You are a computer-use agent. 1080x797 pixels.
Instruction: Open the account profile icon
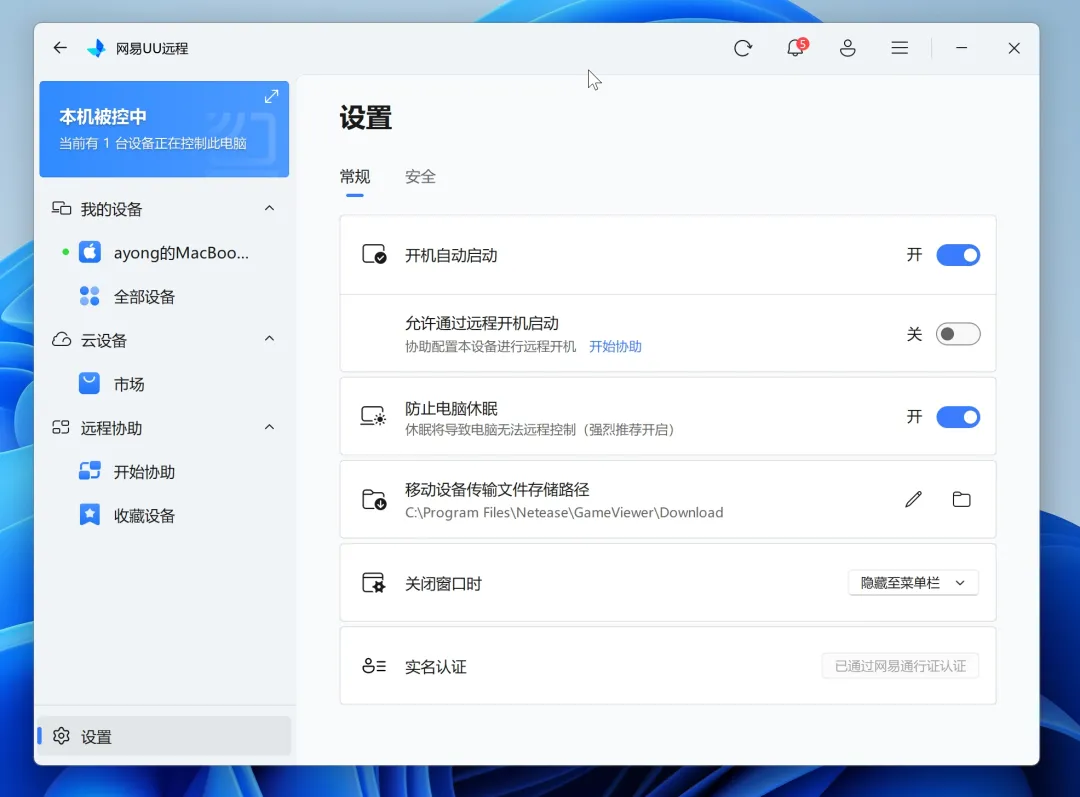point(847,47)
